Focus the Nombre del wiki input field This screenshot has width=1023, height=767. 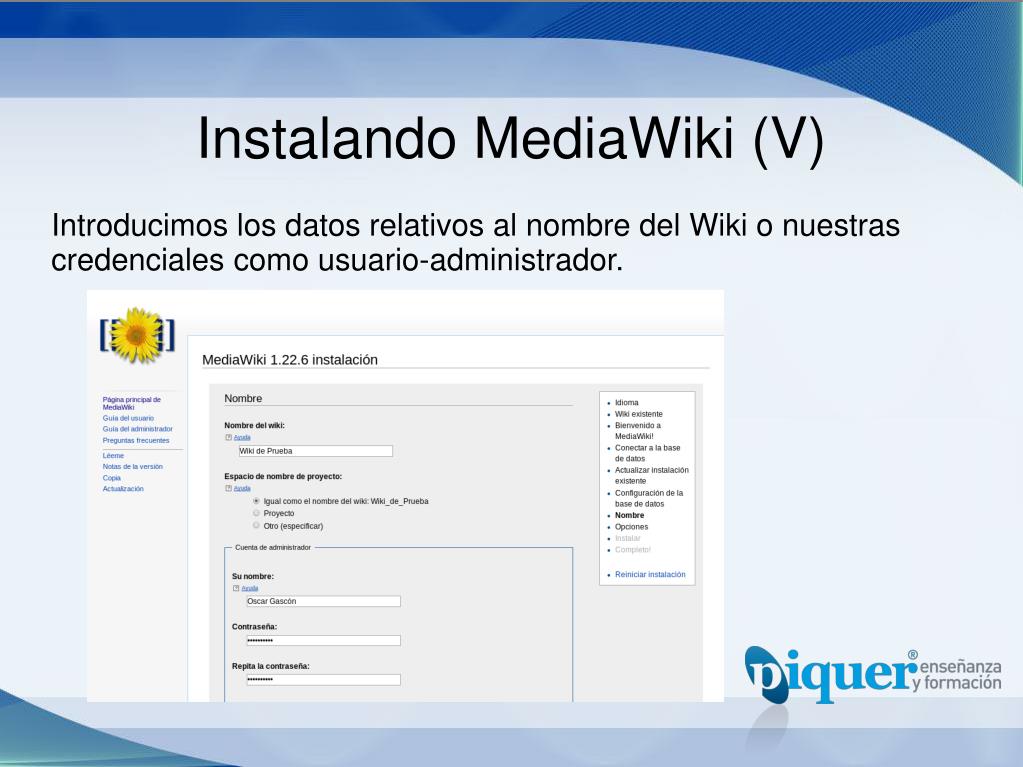[x=316, y=451]
